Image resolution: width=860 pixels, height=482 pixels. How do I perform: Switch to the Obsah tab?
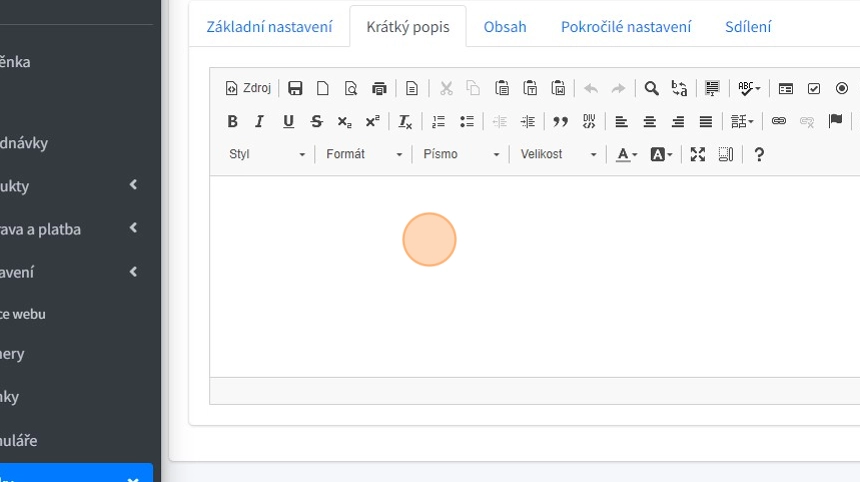tap(505, 27)
